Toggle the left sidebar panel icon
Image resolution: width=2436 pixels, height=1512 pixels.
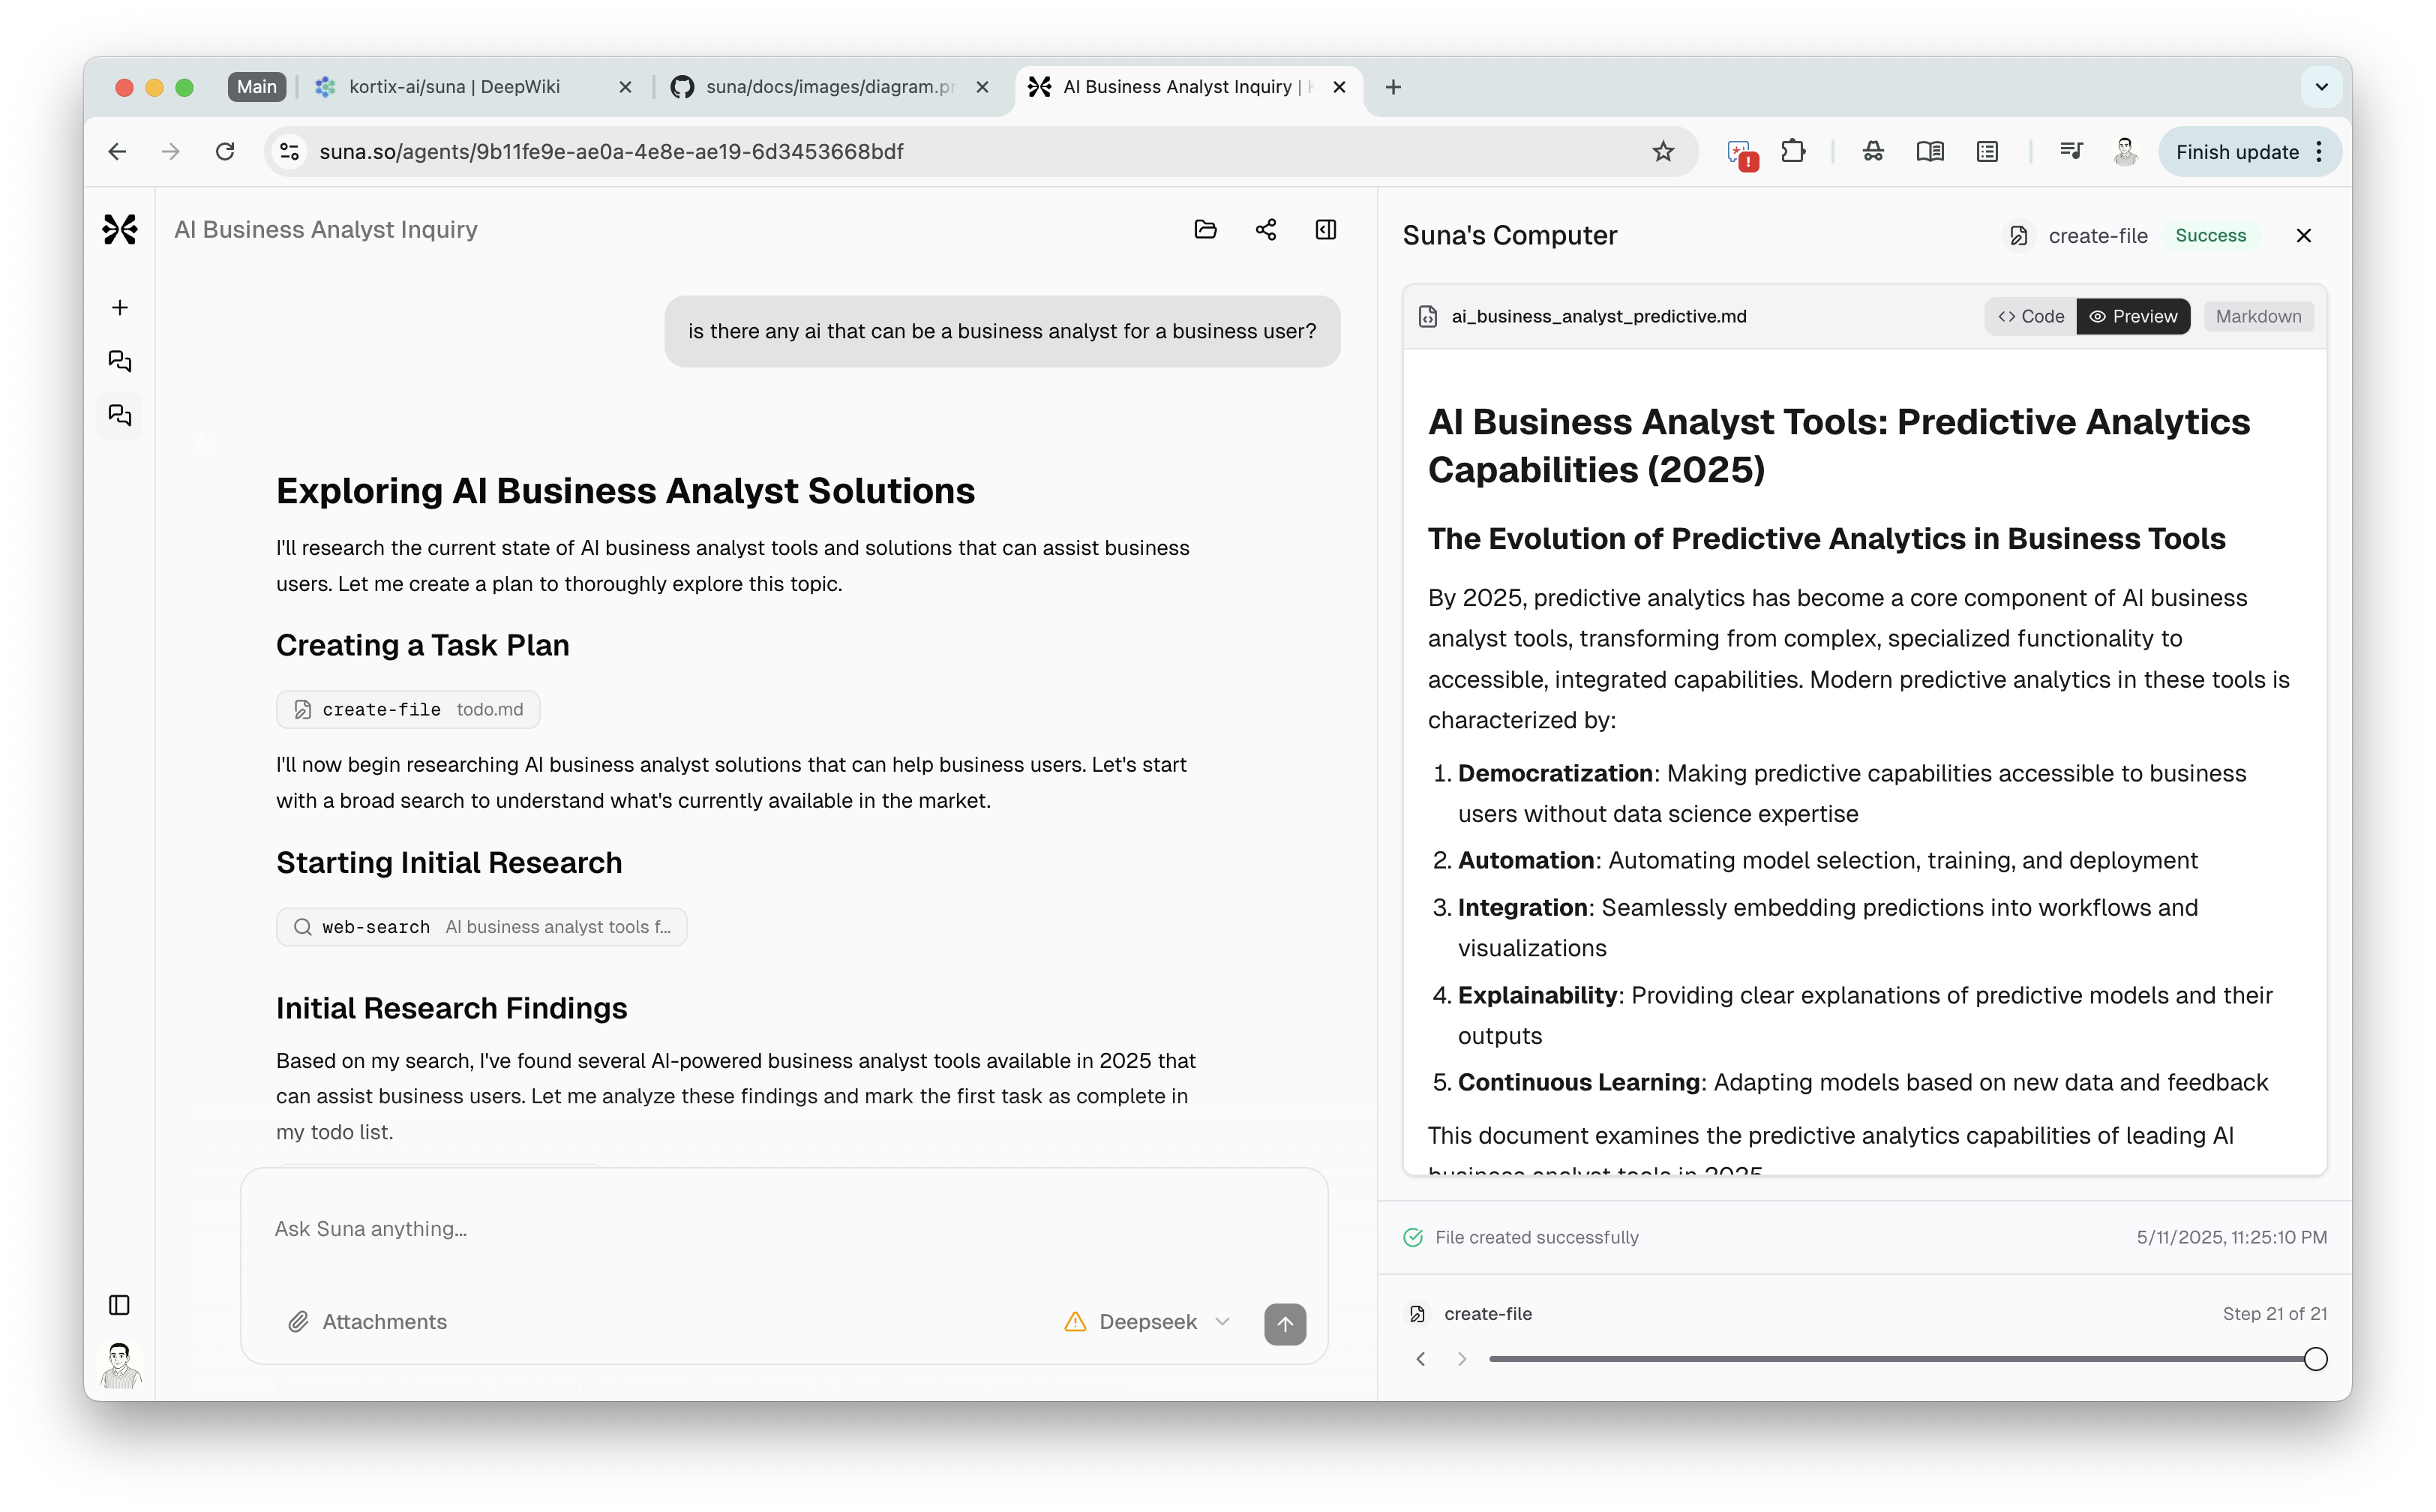tap(119, 1305)
